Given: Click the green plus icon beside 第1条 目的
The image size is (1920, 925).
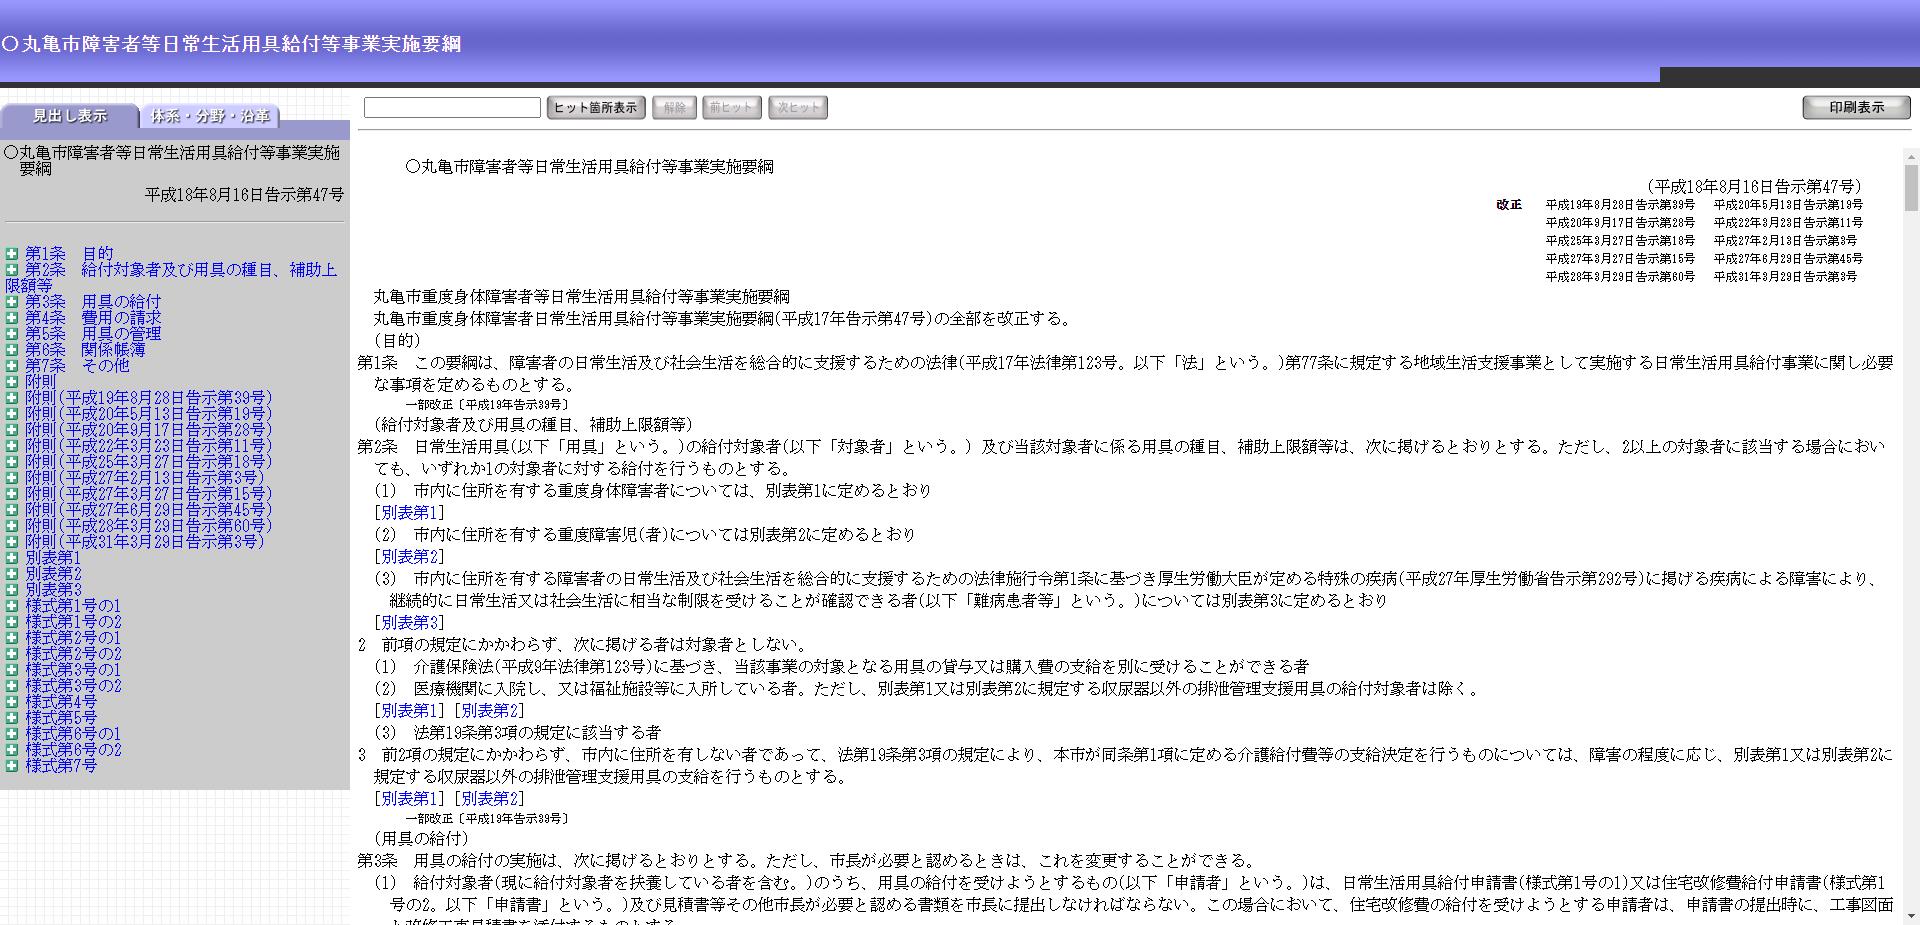Looking at the screenshot, I should click(12, 254).
